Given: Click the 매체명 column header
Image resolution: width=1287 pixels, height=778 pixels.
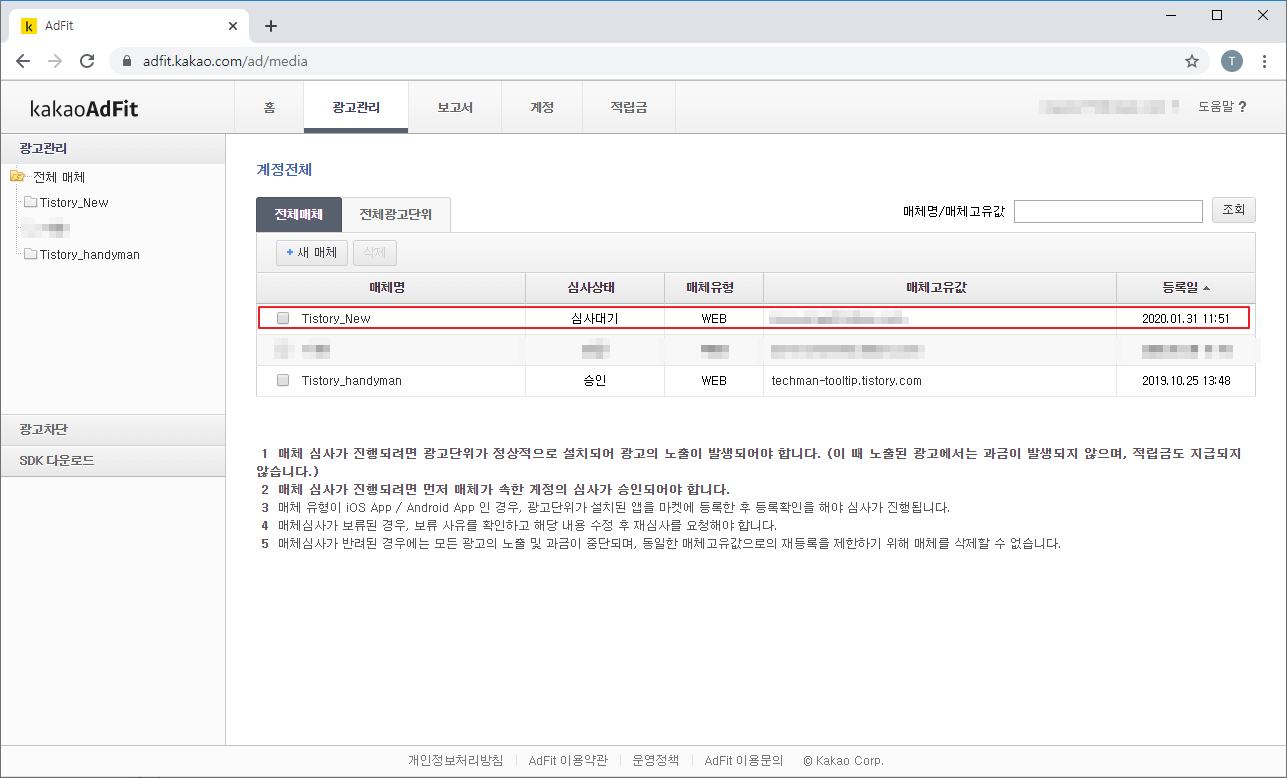Looking at the screenshot, I should tap(391, 287).
